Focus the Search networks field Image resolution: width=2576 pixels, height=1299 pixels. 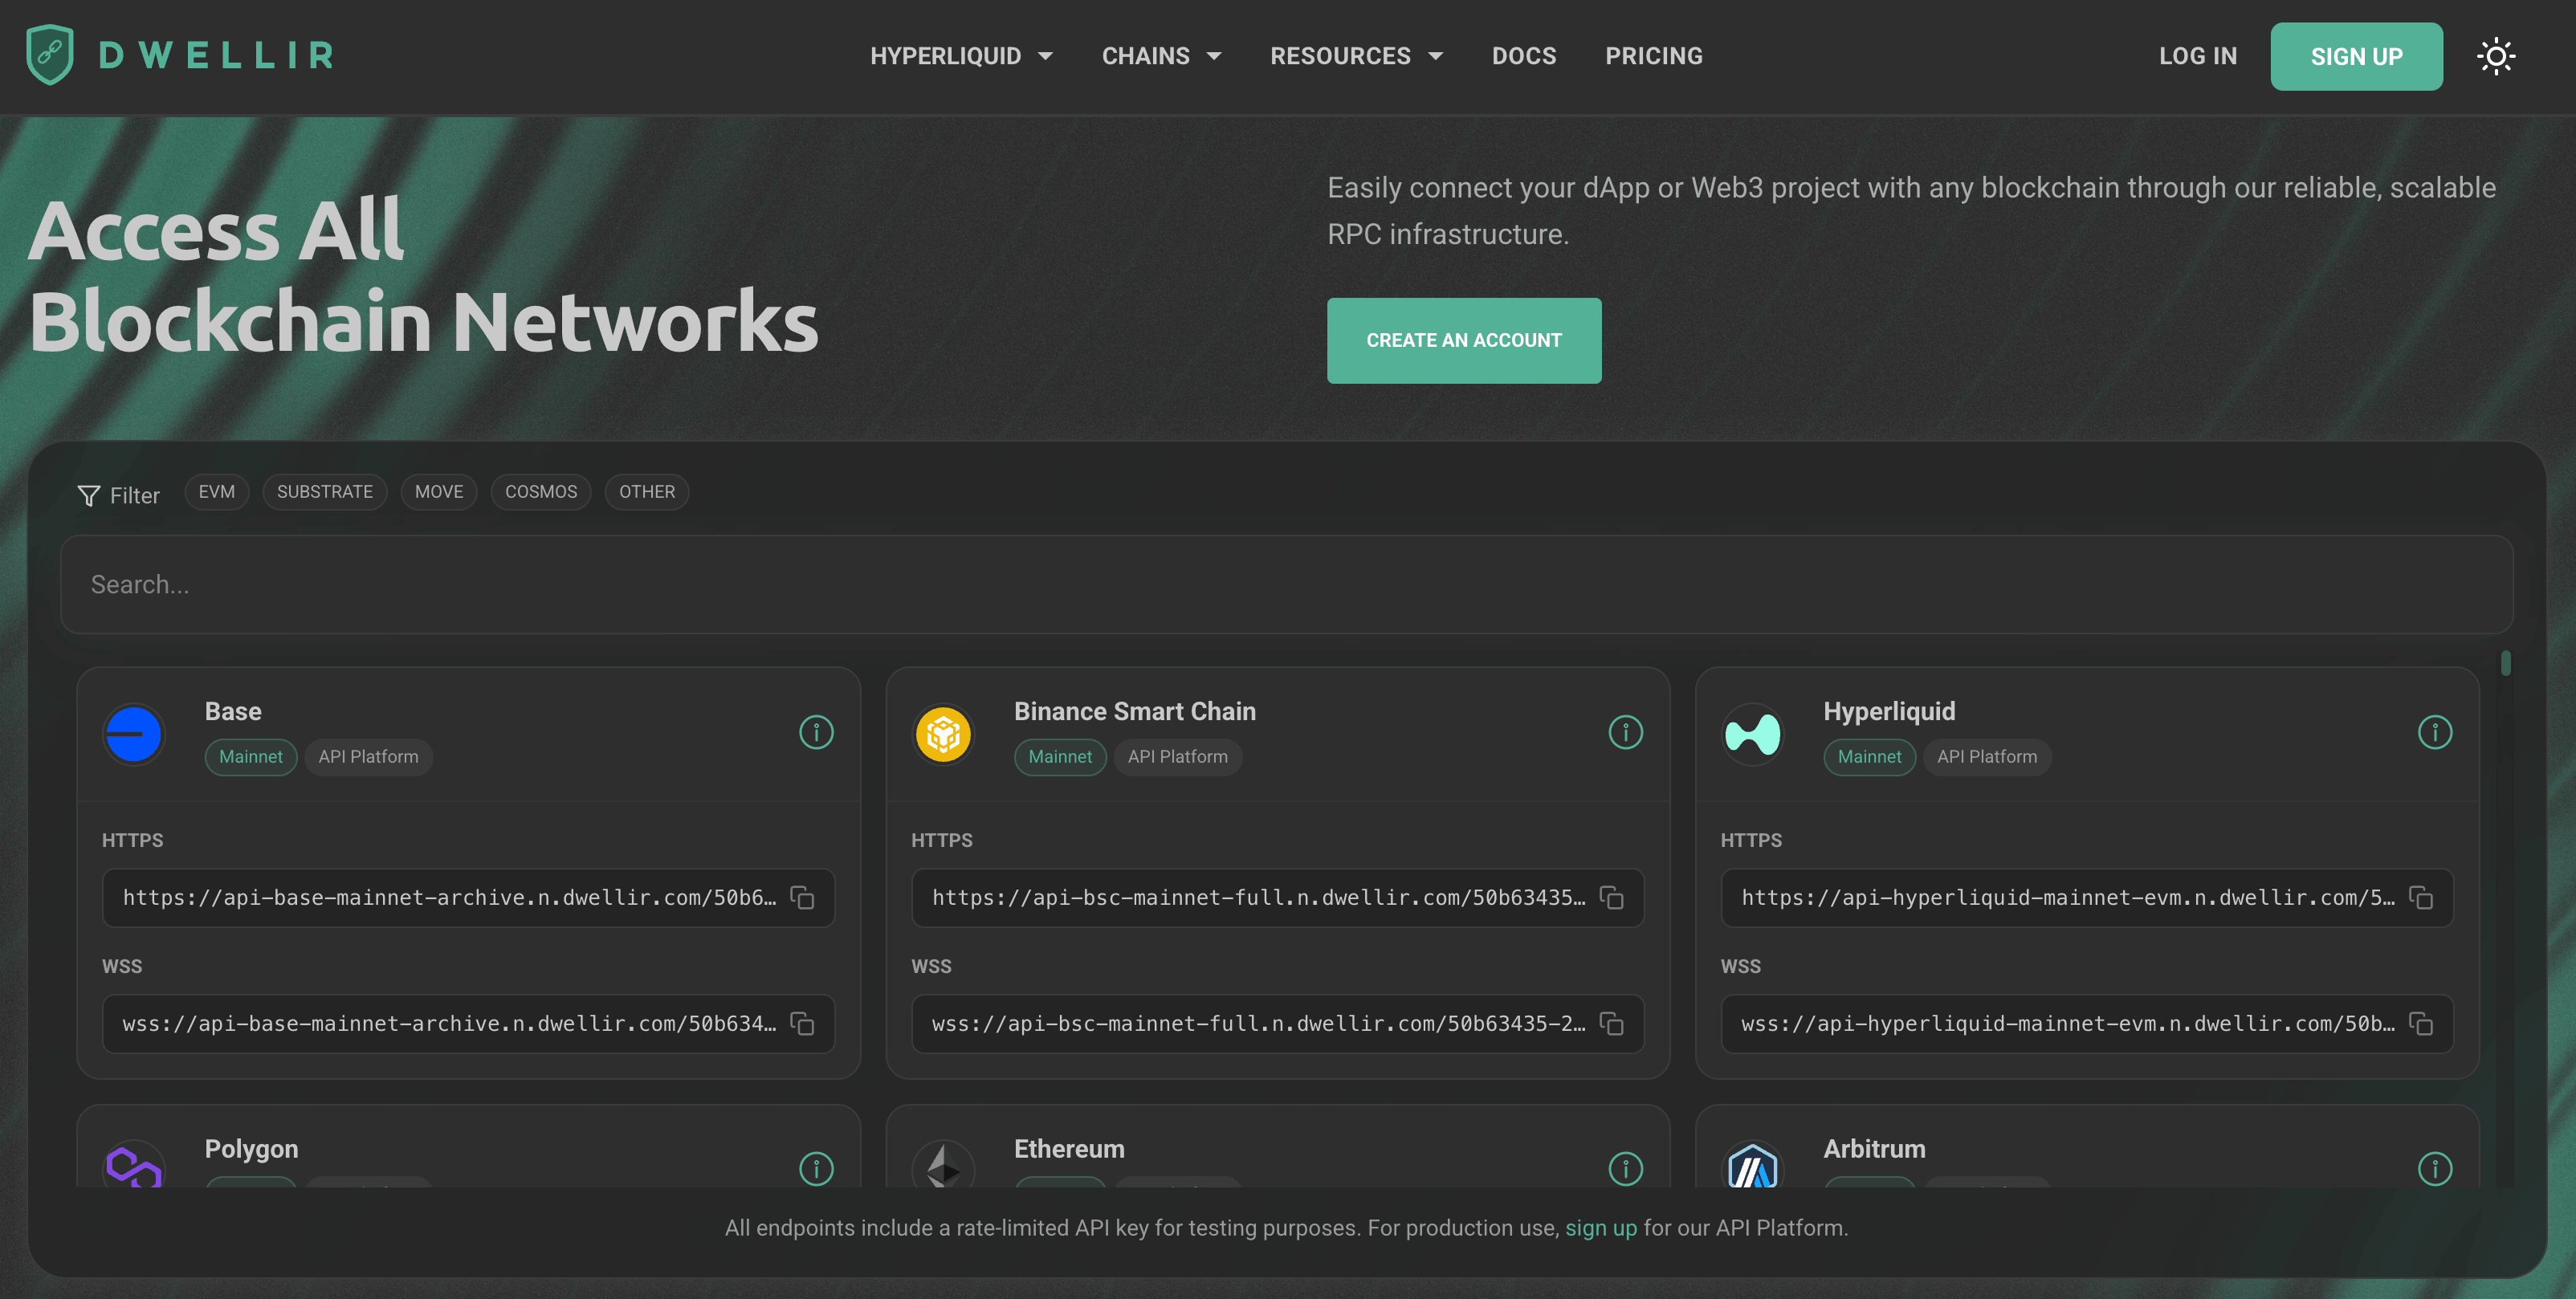click(1286, 584)
